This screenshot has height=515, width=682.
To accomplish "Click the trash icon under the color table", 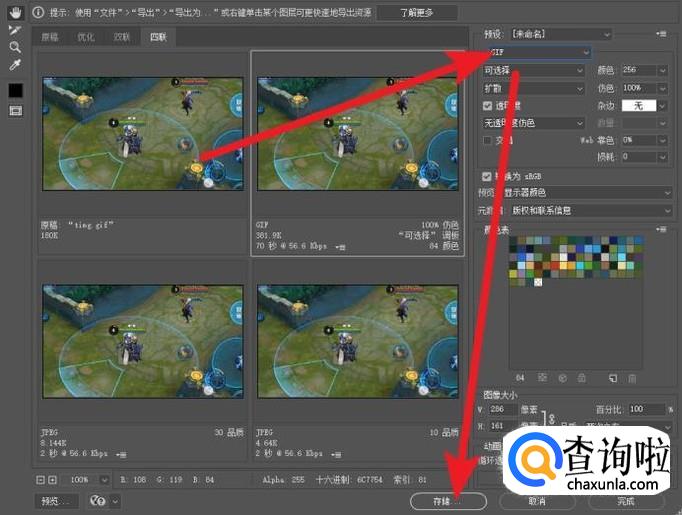I will coord(633,378).
